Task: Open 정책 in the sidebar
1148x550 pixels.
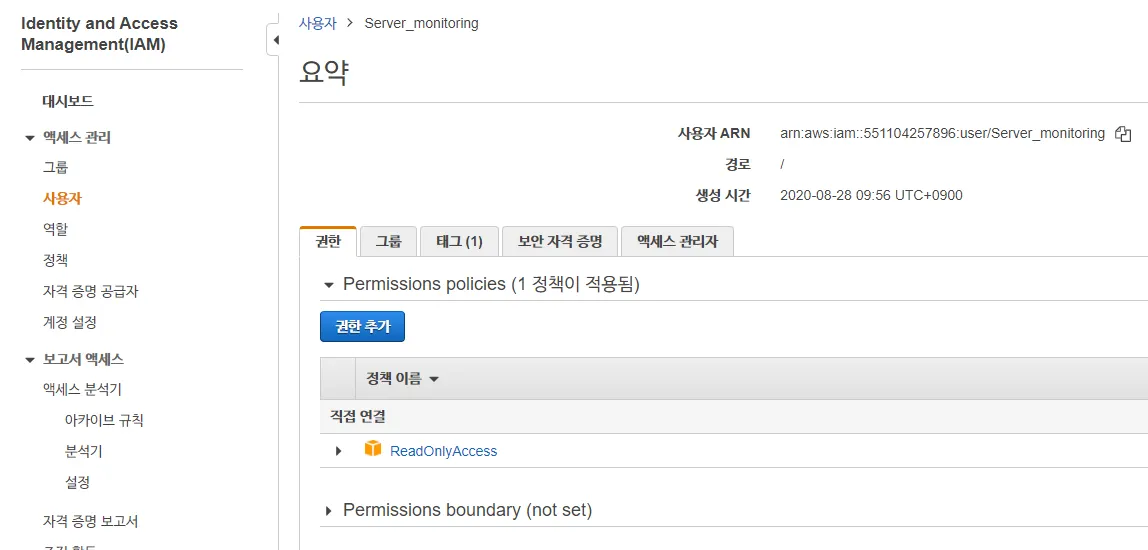Action: pyautogui.click(x=55, y=260)
